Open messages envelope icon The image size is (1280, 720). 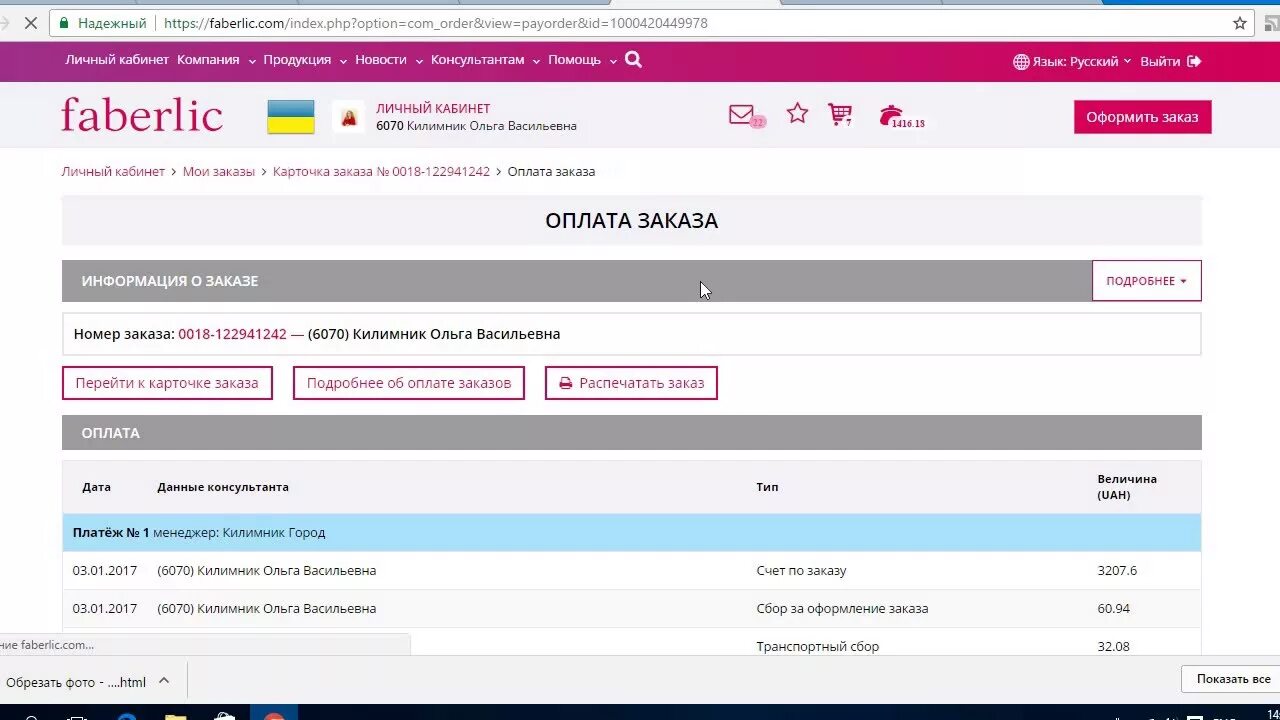coord(741,115)
